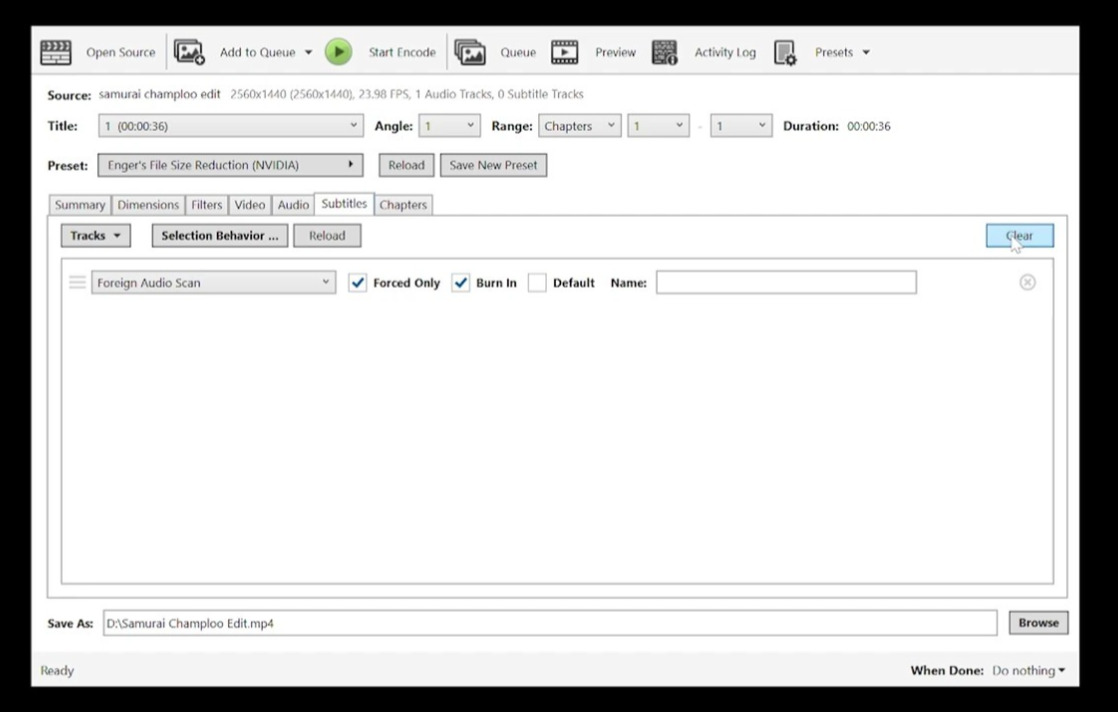Switch to the Video tab
1118x712 pixels.
pyautogui.click(x=250, y=205)
